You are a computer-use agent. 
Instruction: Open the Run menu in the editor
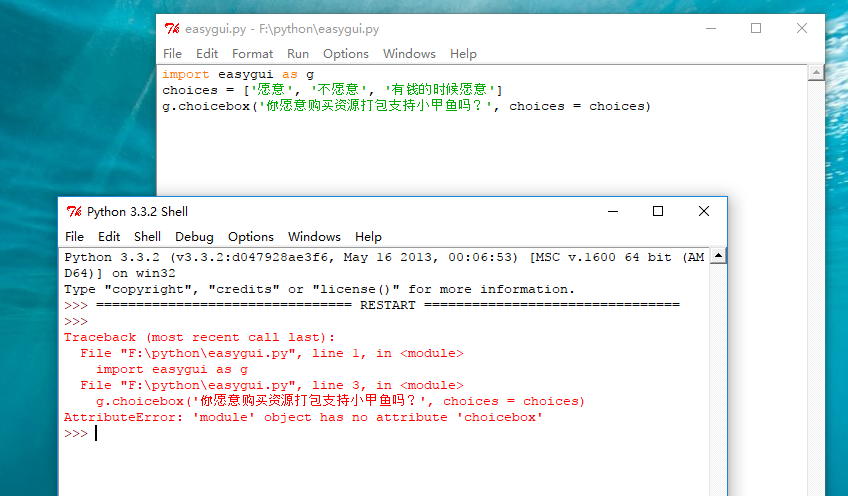[298, 54]
